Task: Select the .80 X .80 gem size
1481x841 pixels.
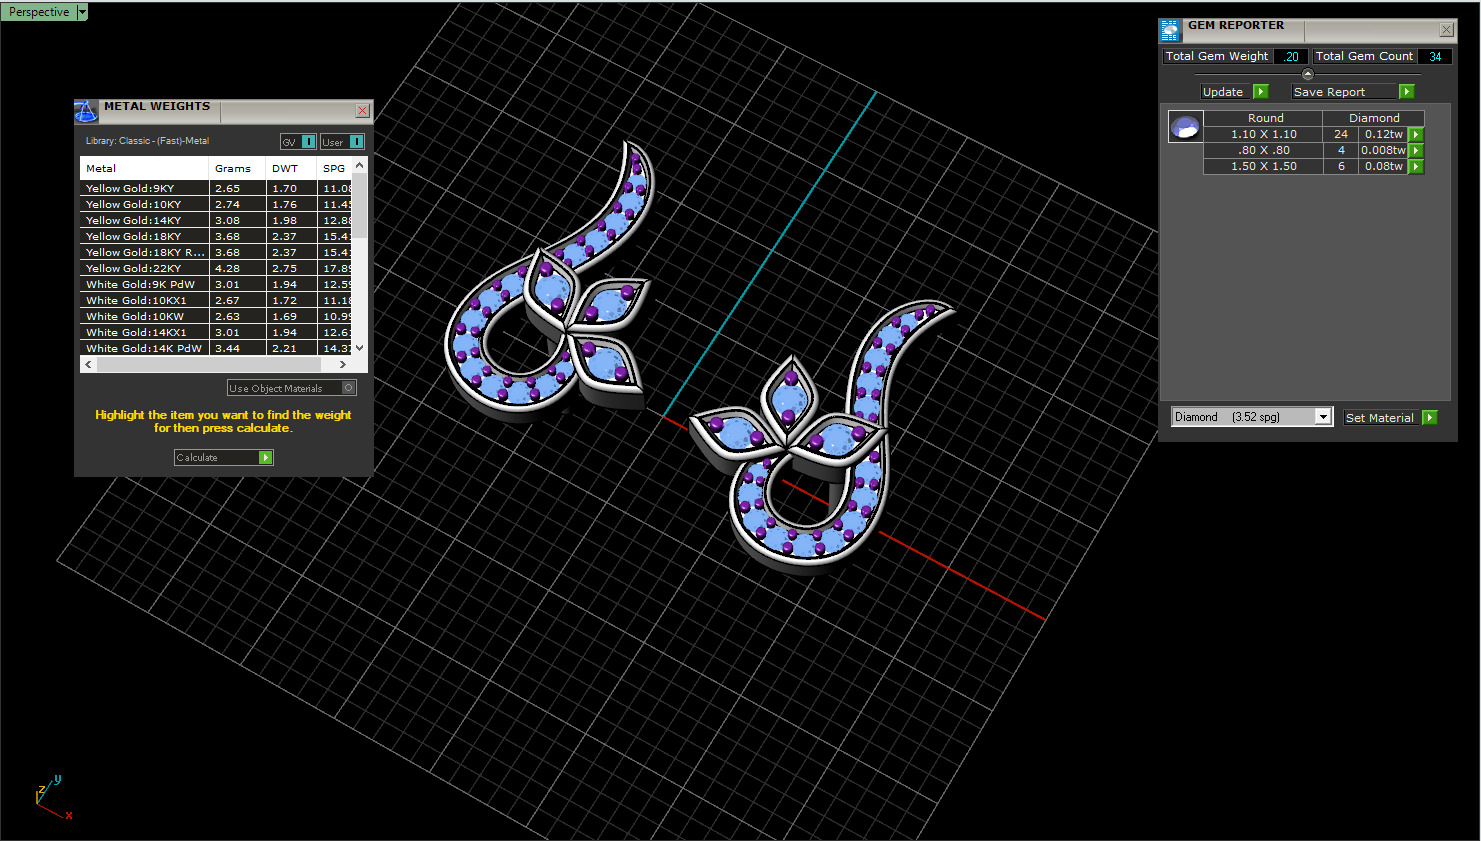Action: coord(1264,150)
